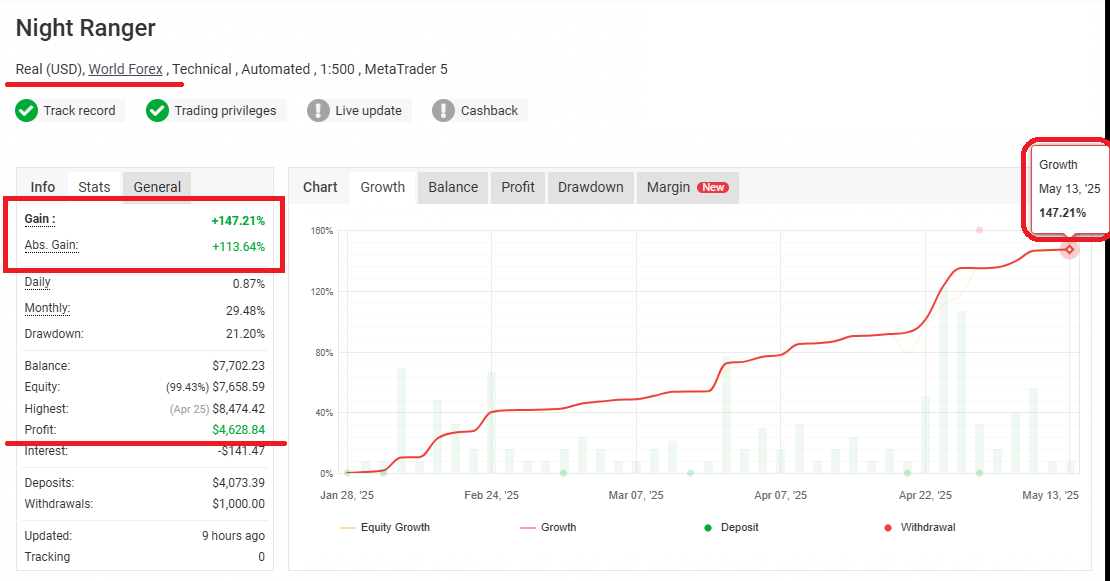Viewport: 1110px width, 581px height.
Task: Click the 'Monthly:' label
Action: click(x=47, y=308)
